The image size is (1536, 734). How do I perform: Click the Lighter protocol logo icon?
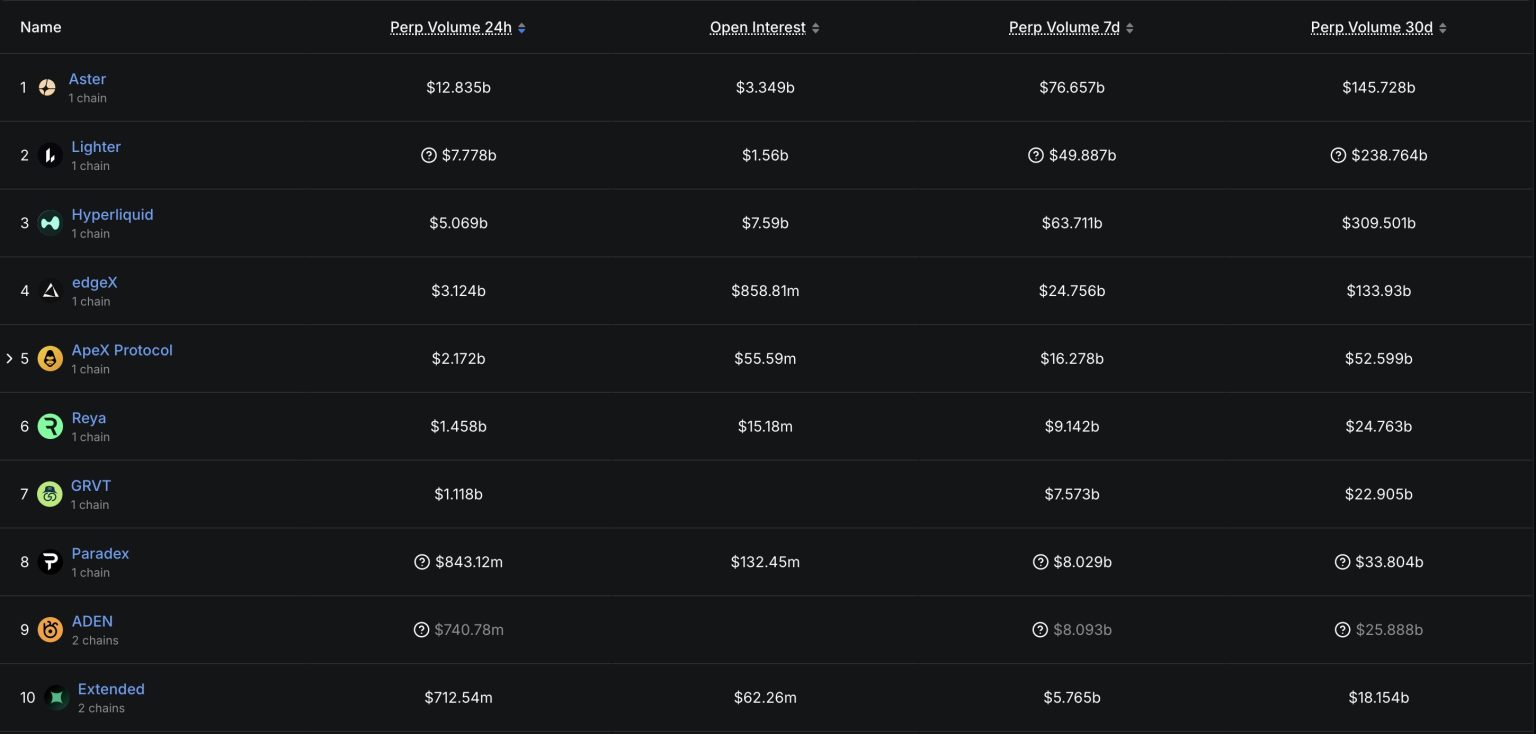pyautogui.click(x=50, y=155)
